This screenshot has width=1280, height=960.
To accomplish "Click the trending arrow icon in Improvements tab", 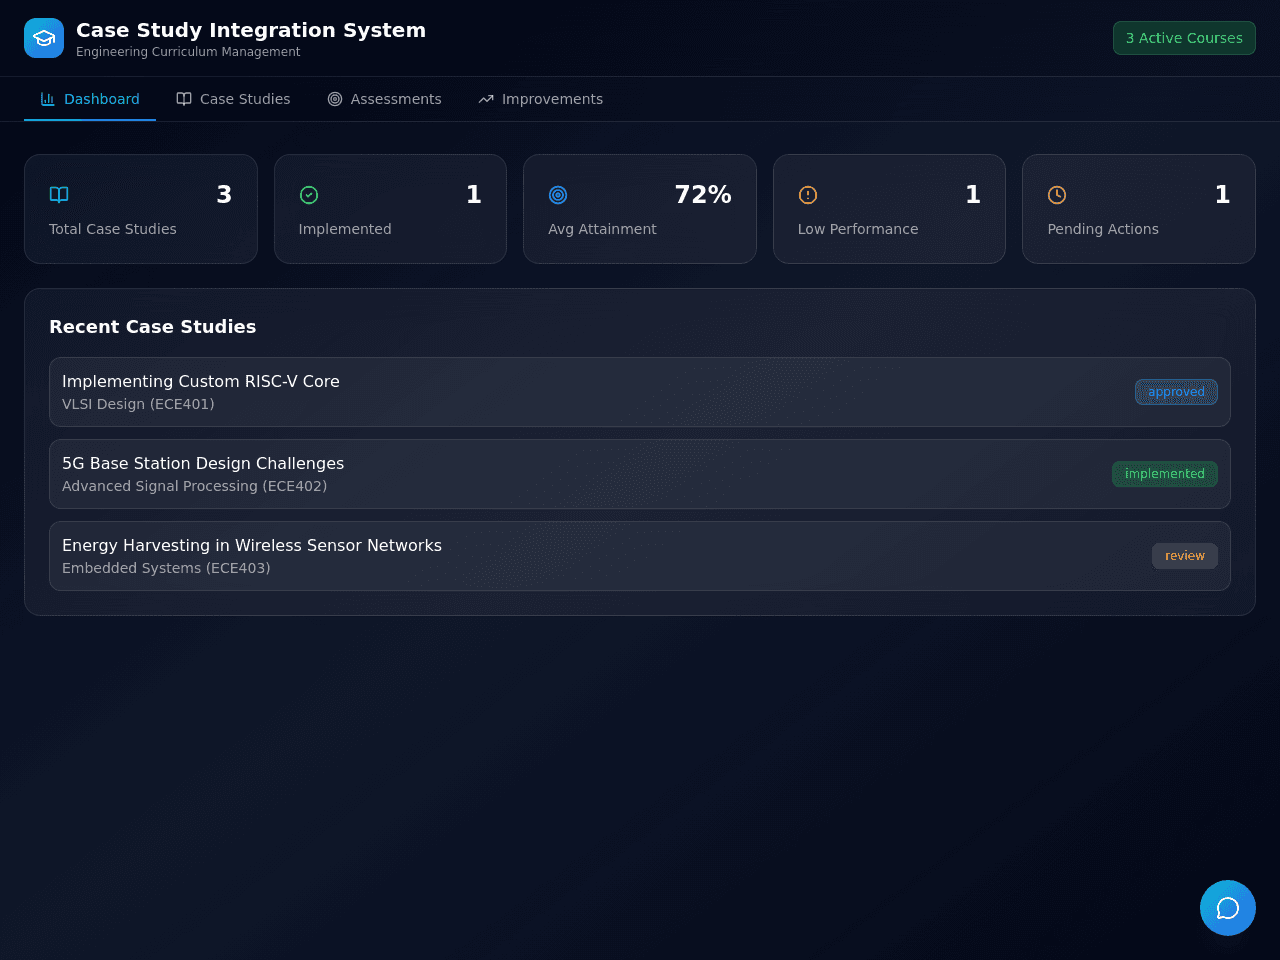I will pyautogui.click(x=486, y=99).
